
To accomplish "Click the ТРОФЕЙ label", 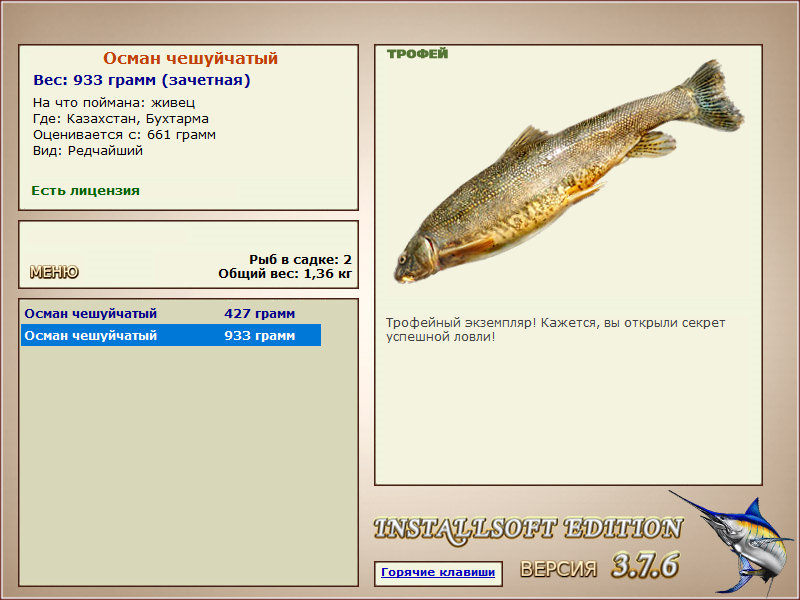I will [417, 54].
